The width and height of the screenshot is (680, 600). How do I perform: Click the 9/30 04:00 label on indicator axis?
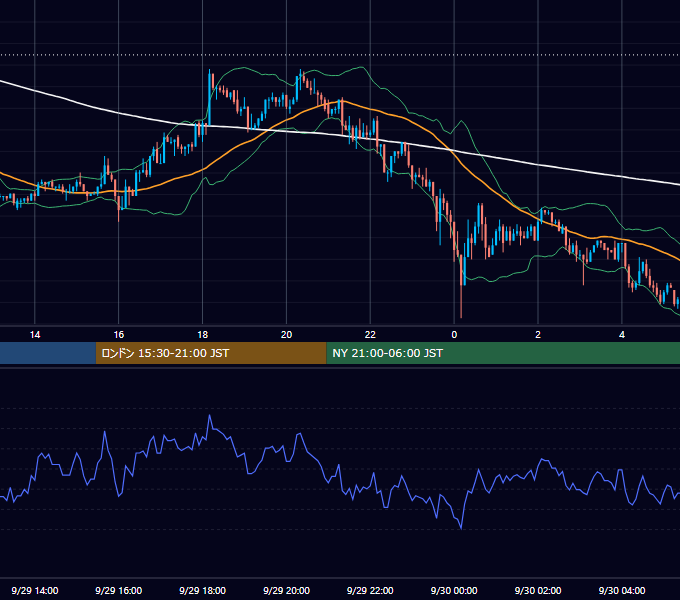pyautogui.click(x=622, y=590)
